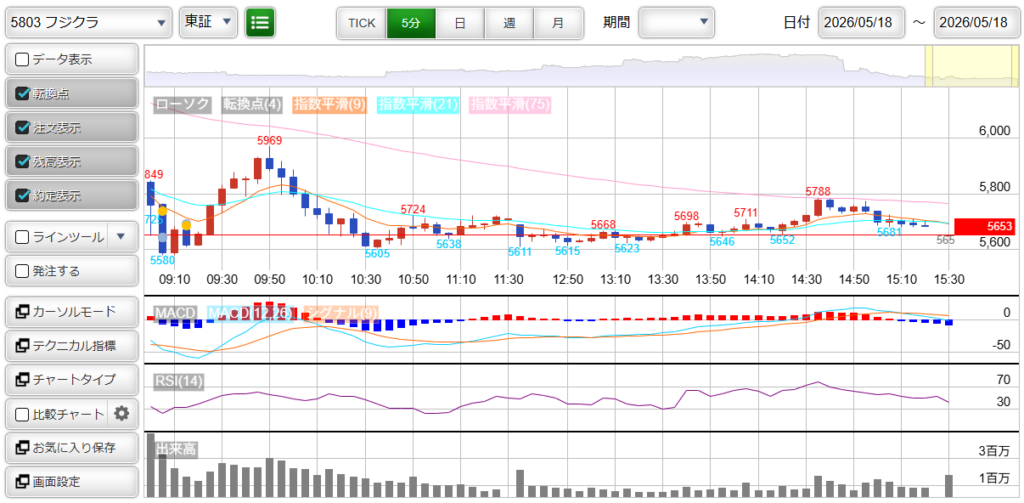Open the チャートタイプ popup icon

22,380
